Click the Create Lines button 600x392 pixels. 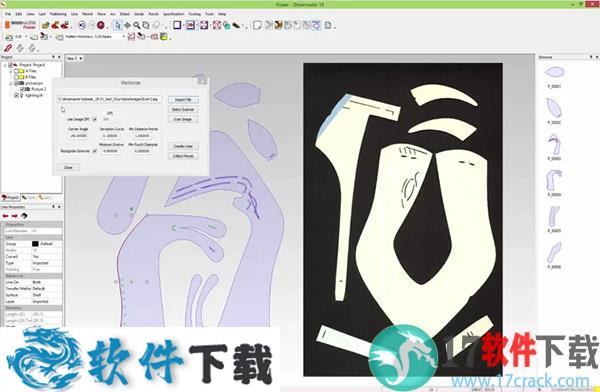[x=183, y=146]
